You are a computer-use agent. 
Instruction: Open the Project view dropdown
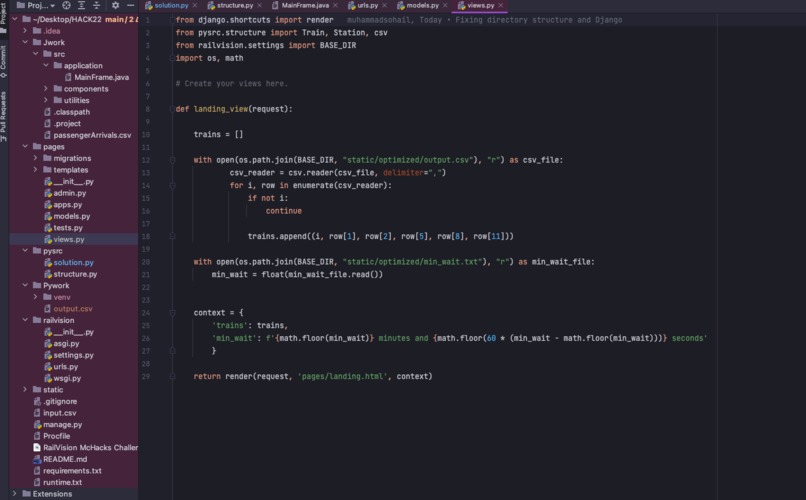coord(35,5)
